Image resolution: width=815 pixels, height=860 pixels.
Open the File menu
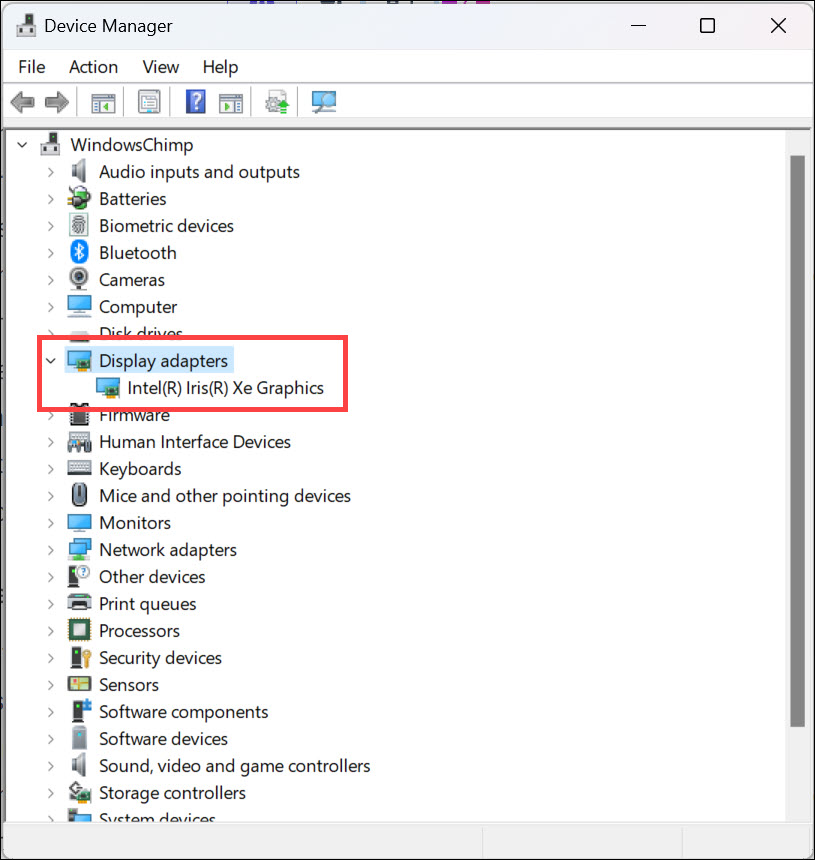(32, 67)
